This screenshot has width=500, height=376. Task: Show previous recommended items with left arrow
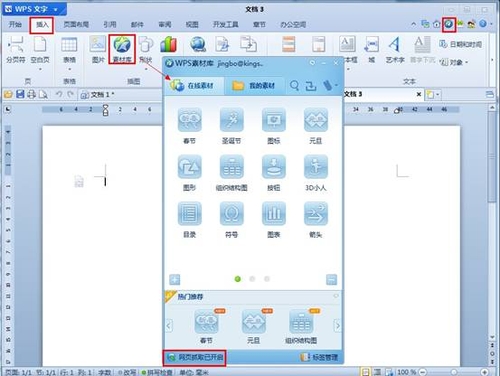tap(169, 325)
